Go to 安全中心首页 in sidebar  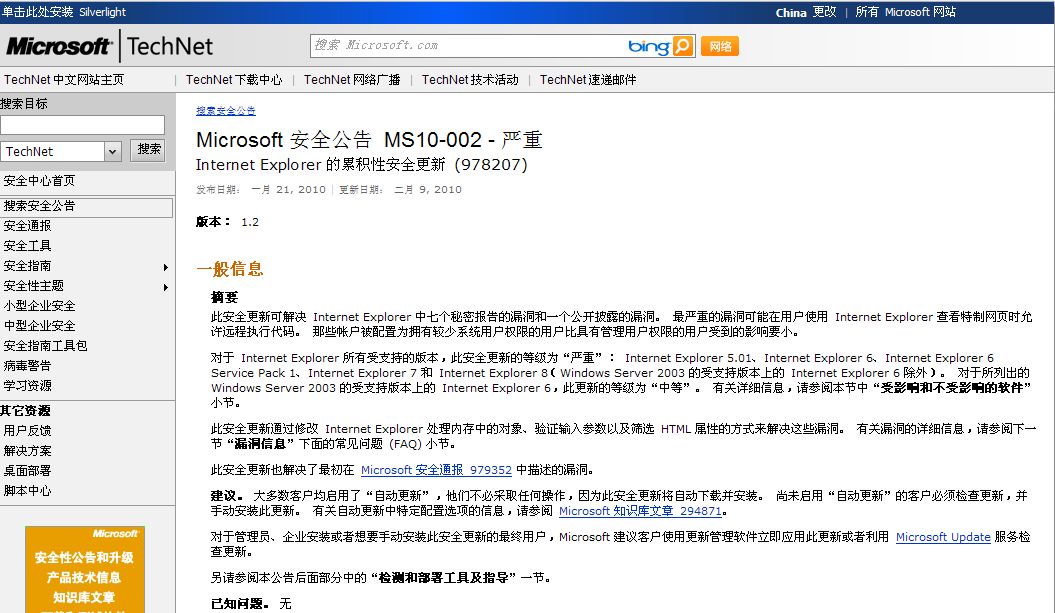click(x=39, y=180)
